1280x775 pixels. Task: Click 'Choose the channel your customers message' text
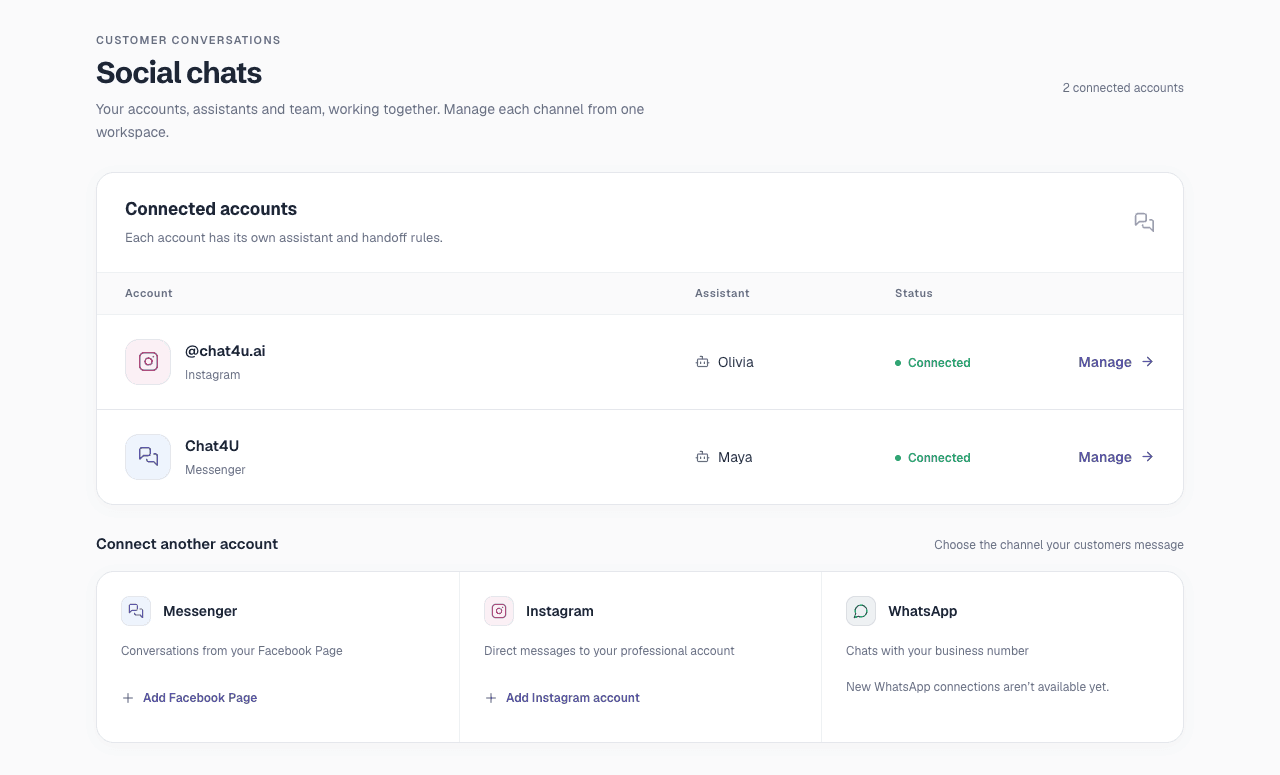[1059, 545]
